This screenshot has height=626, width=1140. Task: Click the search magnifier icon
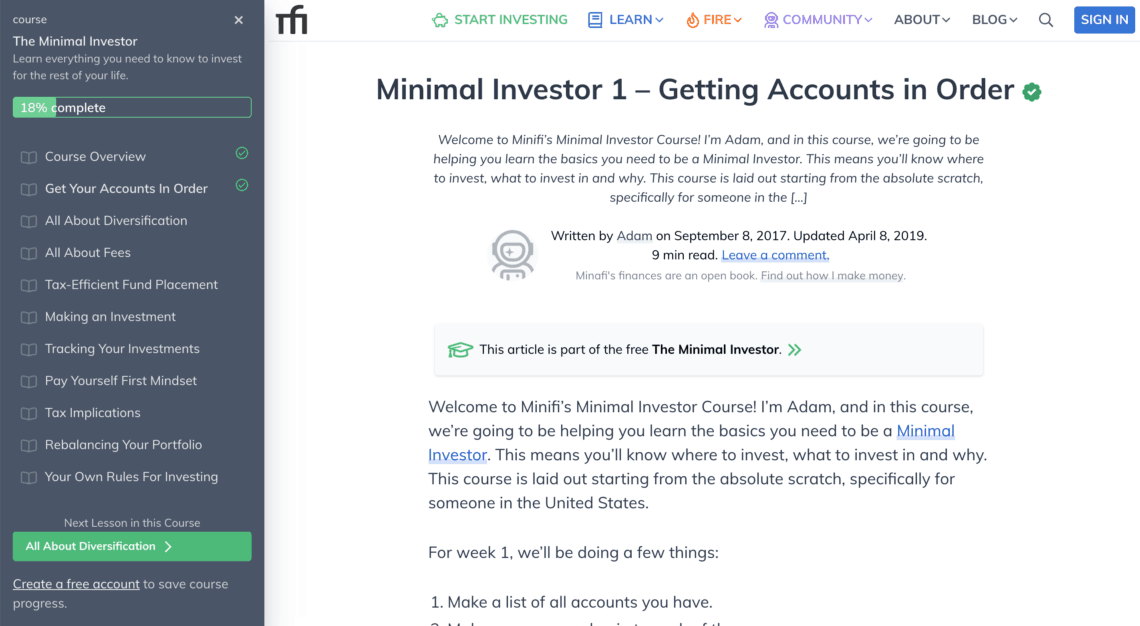[1046, 20]
